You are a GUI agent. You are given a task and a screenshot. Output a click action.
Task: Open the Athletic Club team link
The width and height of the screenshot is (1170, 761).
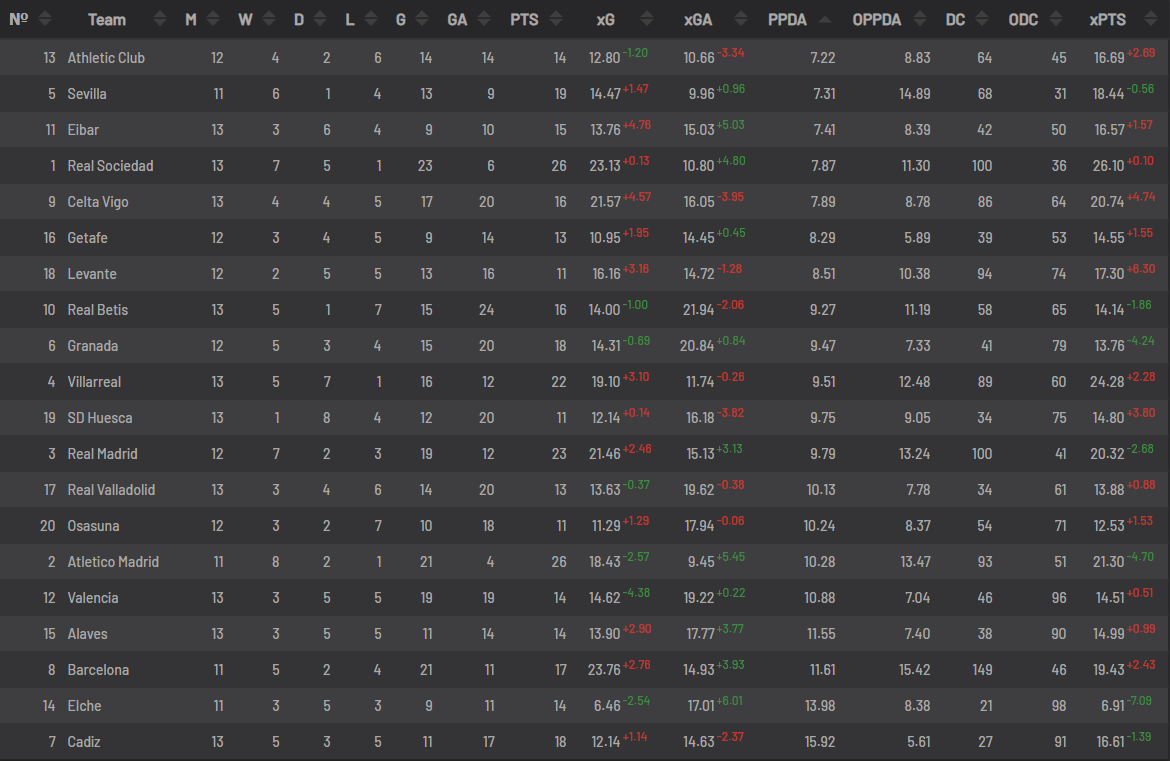point(106,57)
